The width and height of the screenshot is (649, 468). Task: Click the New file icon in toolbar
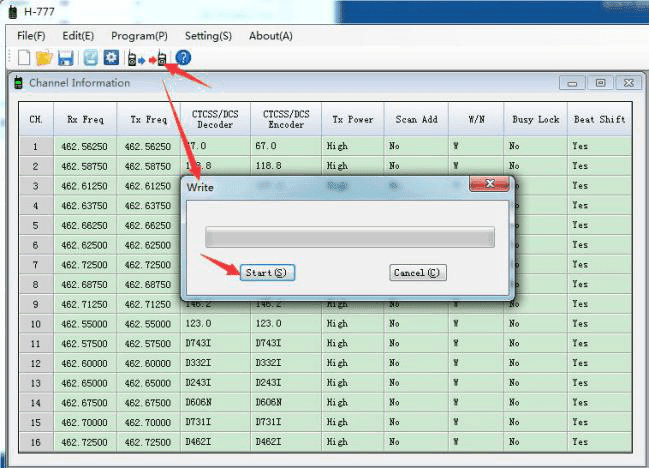[24, 58]
